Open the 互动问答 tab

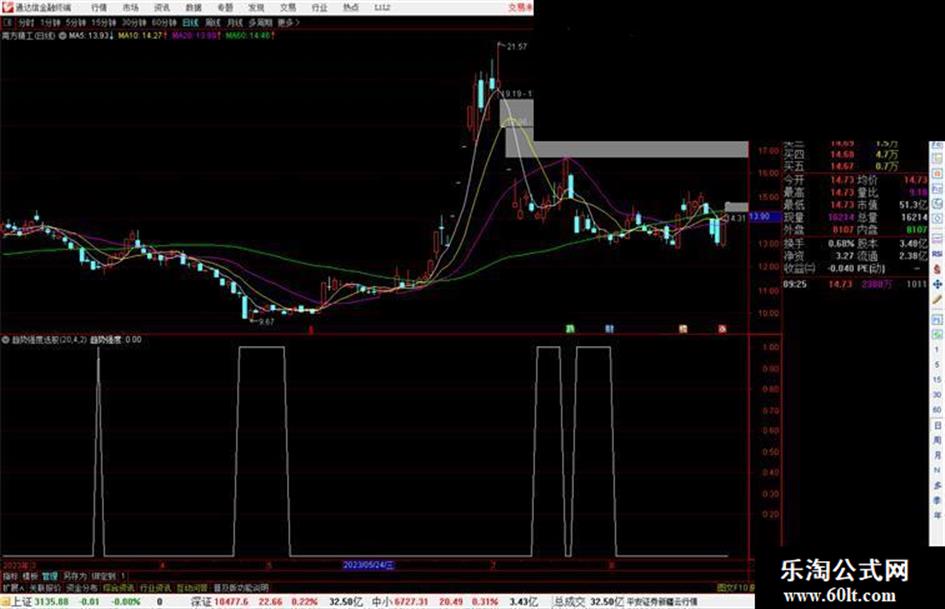[192, 587]
